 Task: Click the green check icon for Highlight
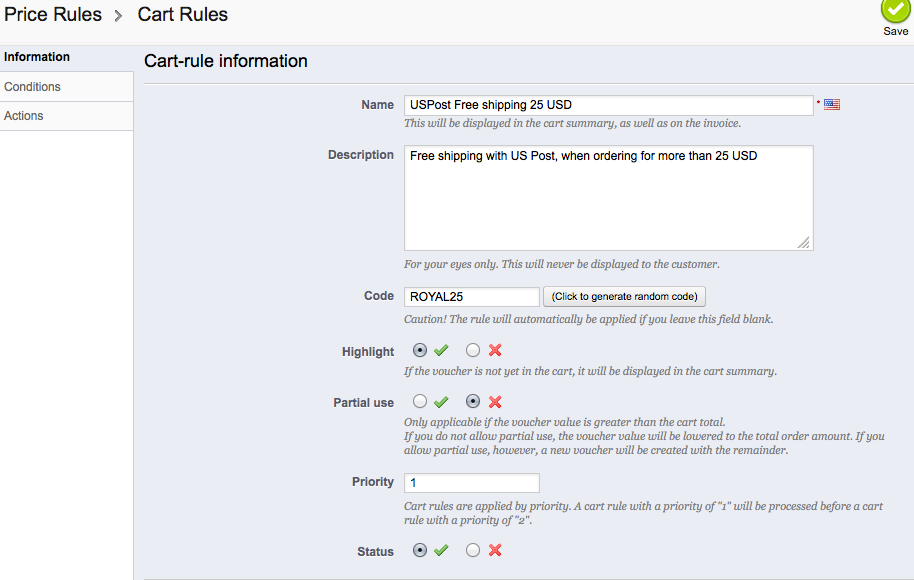(x=441, y=351)
